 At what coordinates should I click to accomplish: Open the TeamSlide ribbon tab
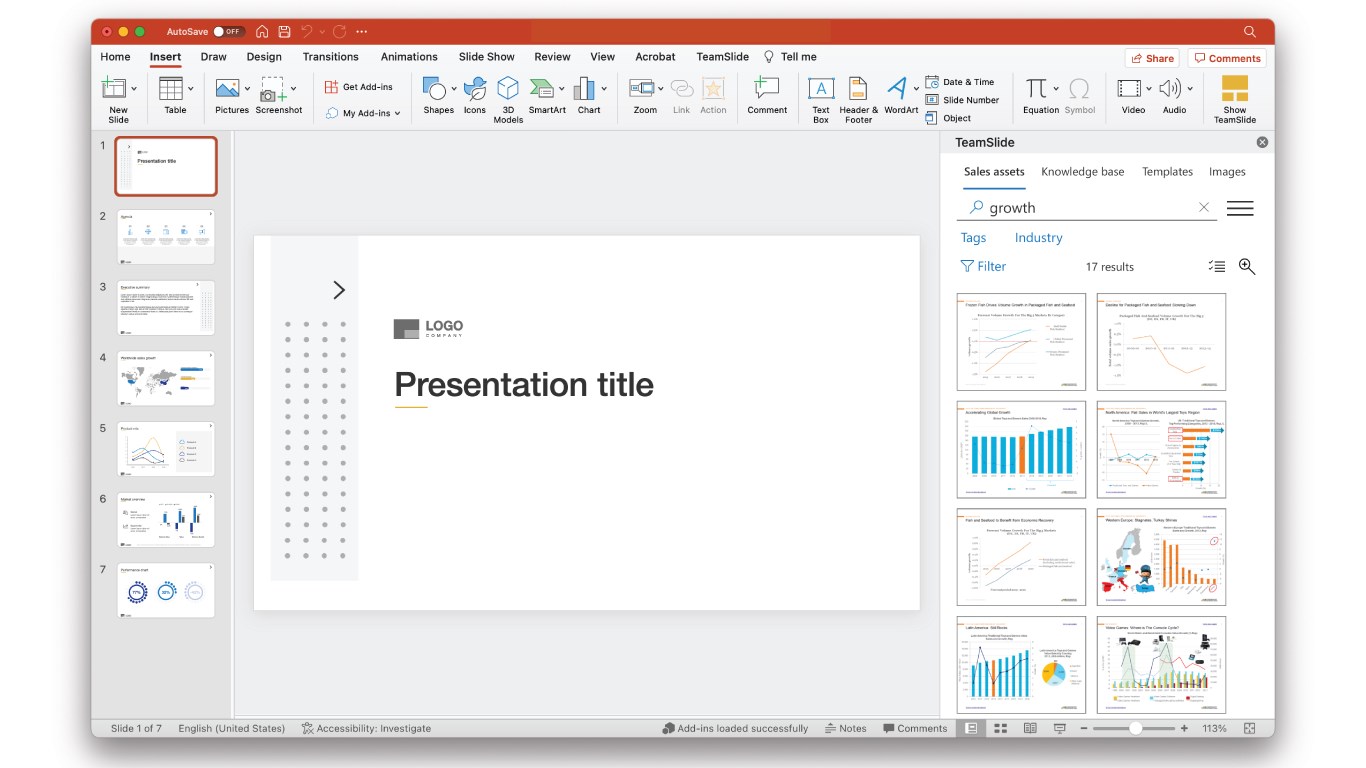click(722, 57)
